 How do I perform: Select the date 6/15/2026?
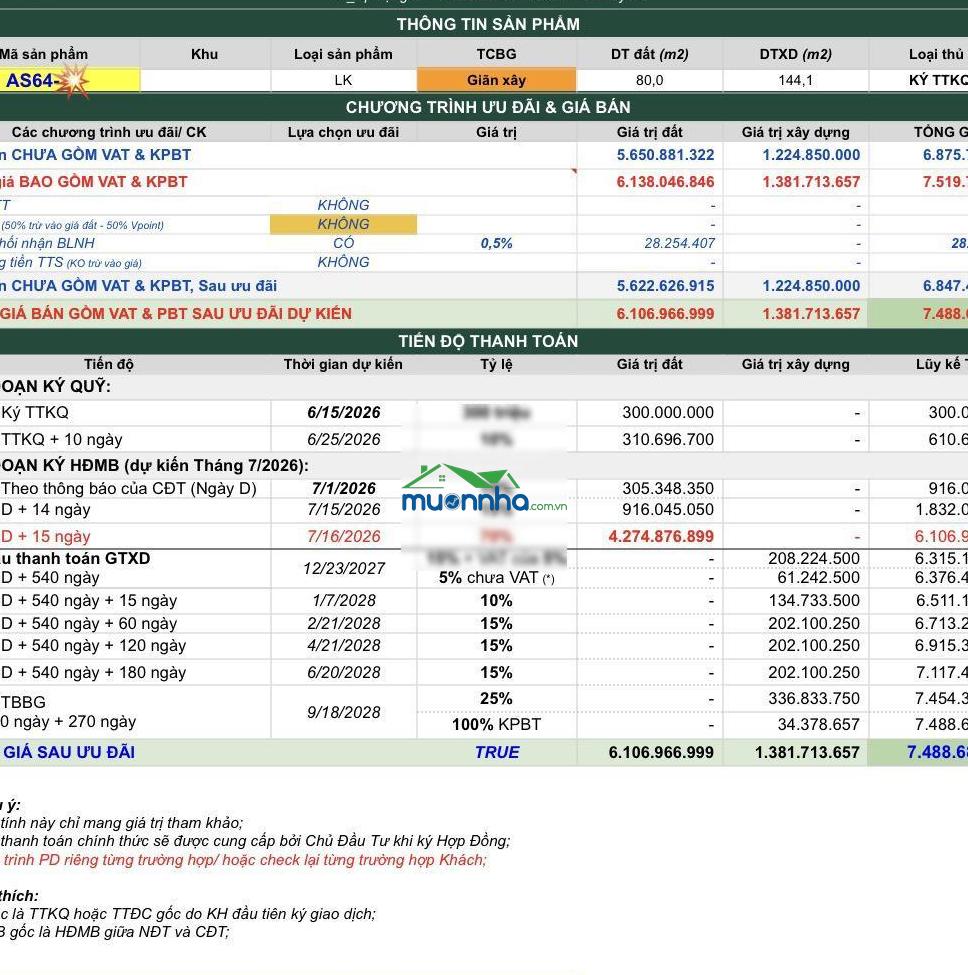click(343, 412)
